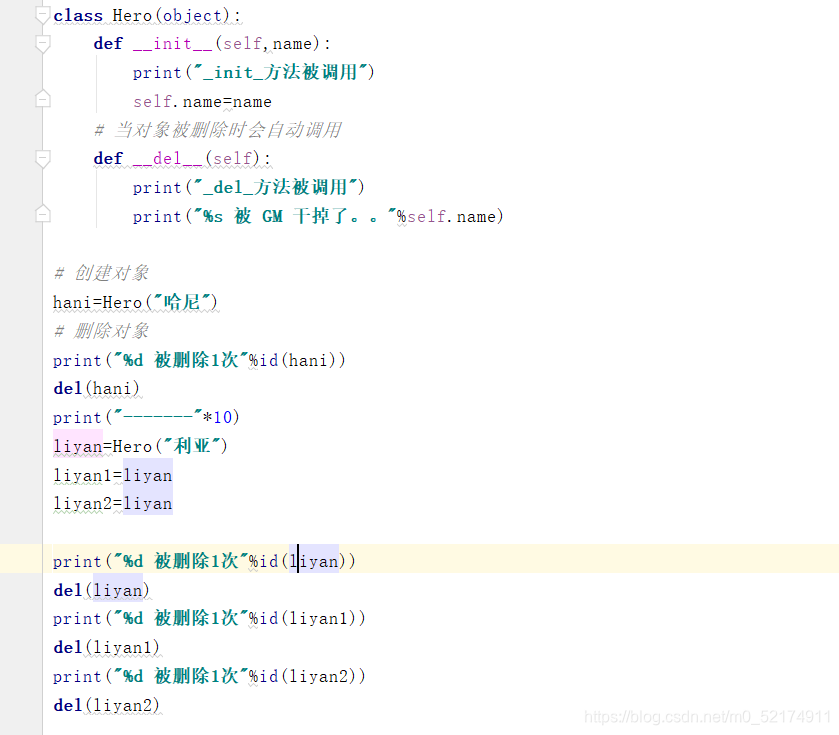Collapse the __del__ method fold marker

pyautogui.click(x=42, y=159)
